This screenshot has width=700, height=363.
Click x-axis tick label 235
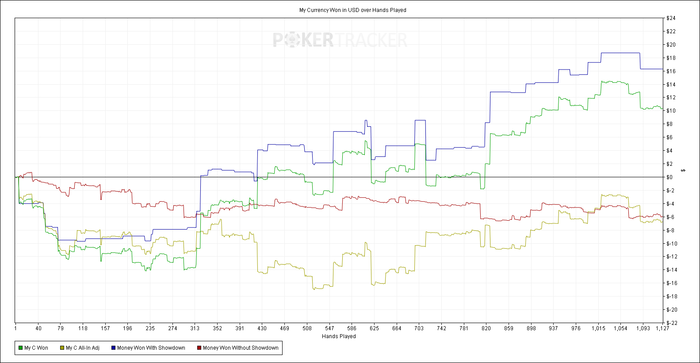150,329
